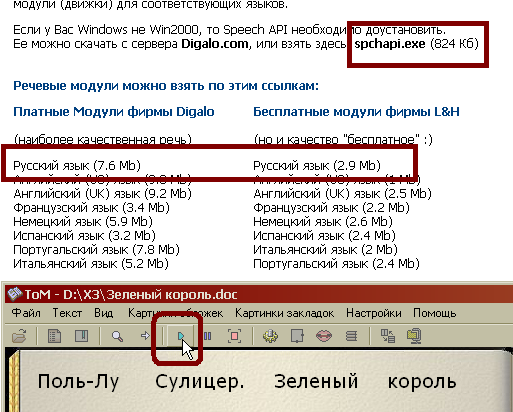Click the microphone gear settings icon
Image resolution: width=513 pixels, height=412 pixels.
270,336
